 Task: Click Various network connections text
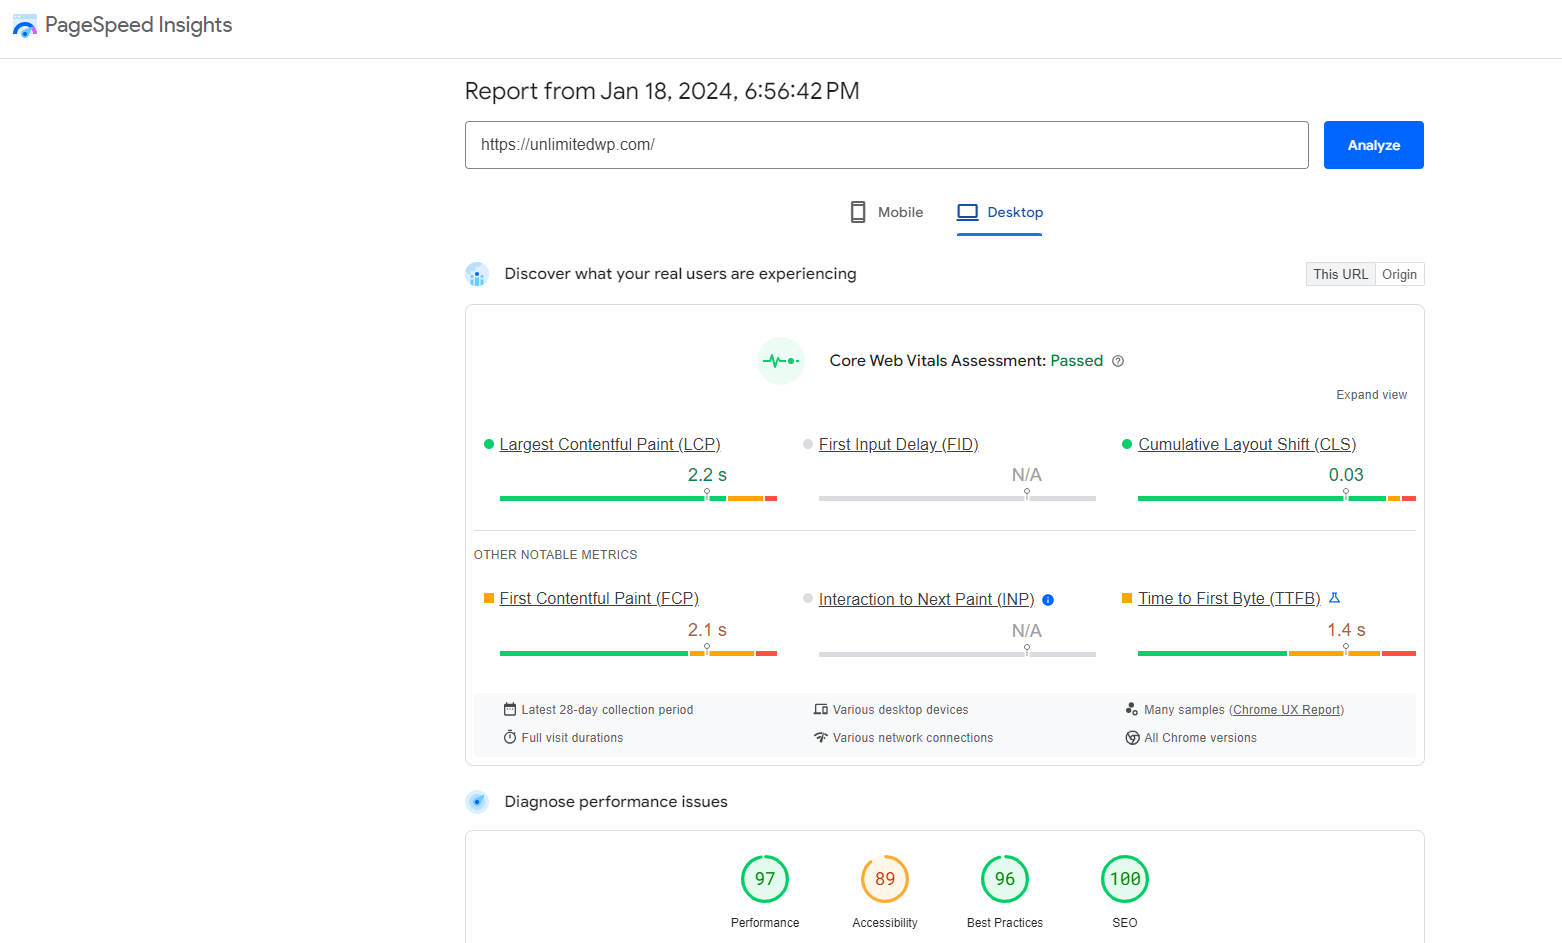pos(913,738)
